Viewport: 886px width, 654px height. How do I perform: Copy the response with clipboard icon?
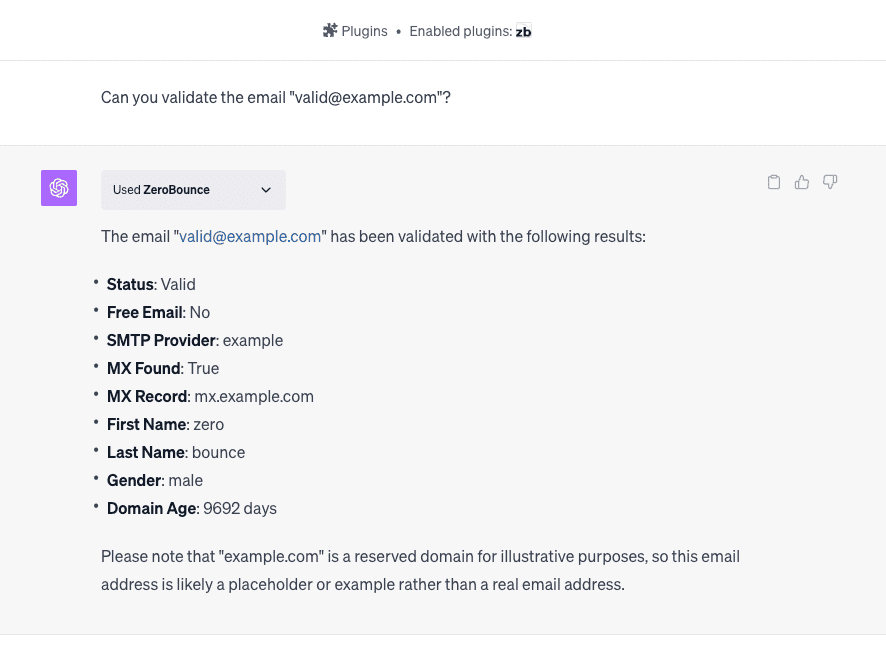click(773, 182)
